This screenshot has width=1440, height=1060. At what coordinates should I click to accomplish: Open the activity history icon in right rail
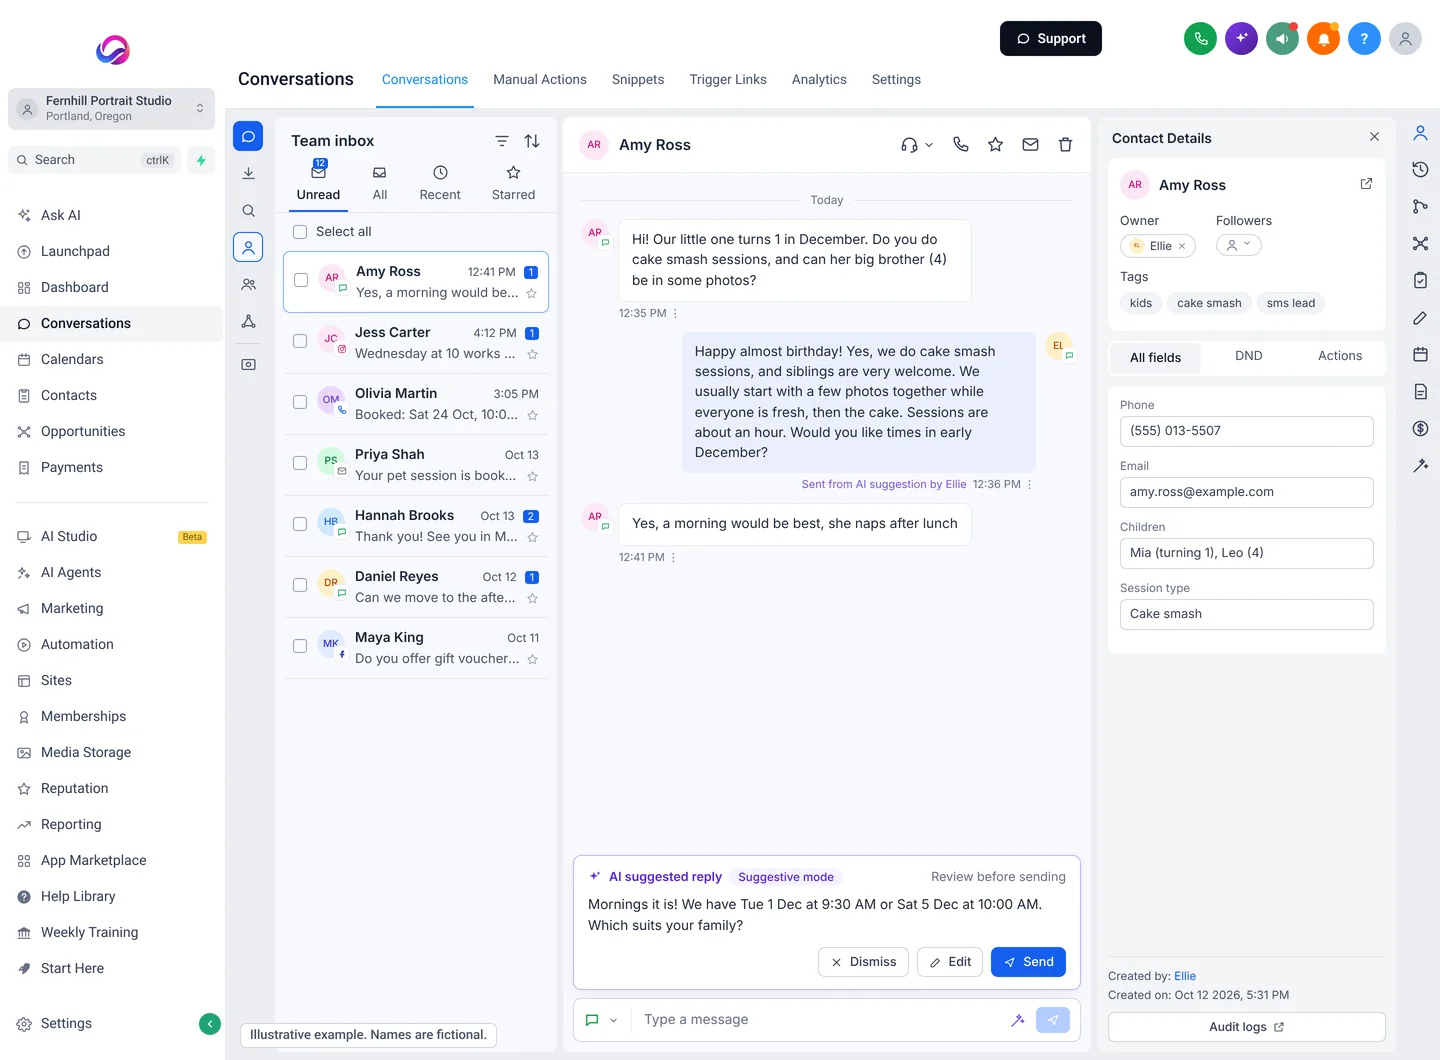1420,169
